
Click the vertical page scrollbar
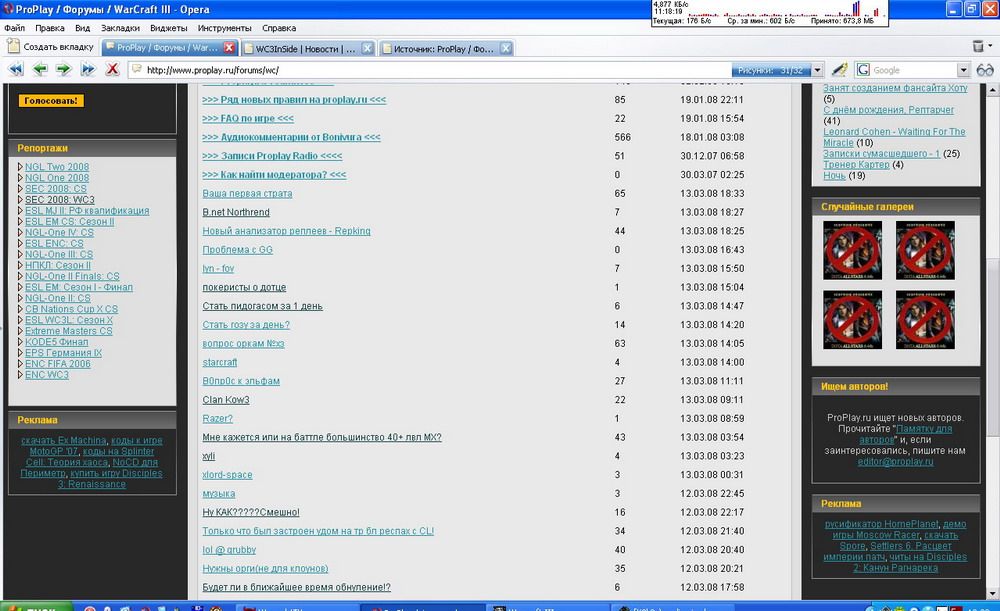(993, 300)
